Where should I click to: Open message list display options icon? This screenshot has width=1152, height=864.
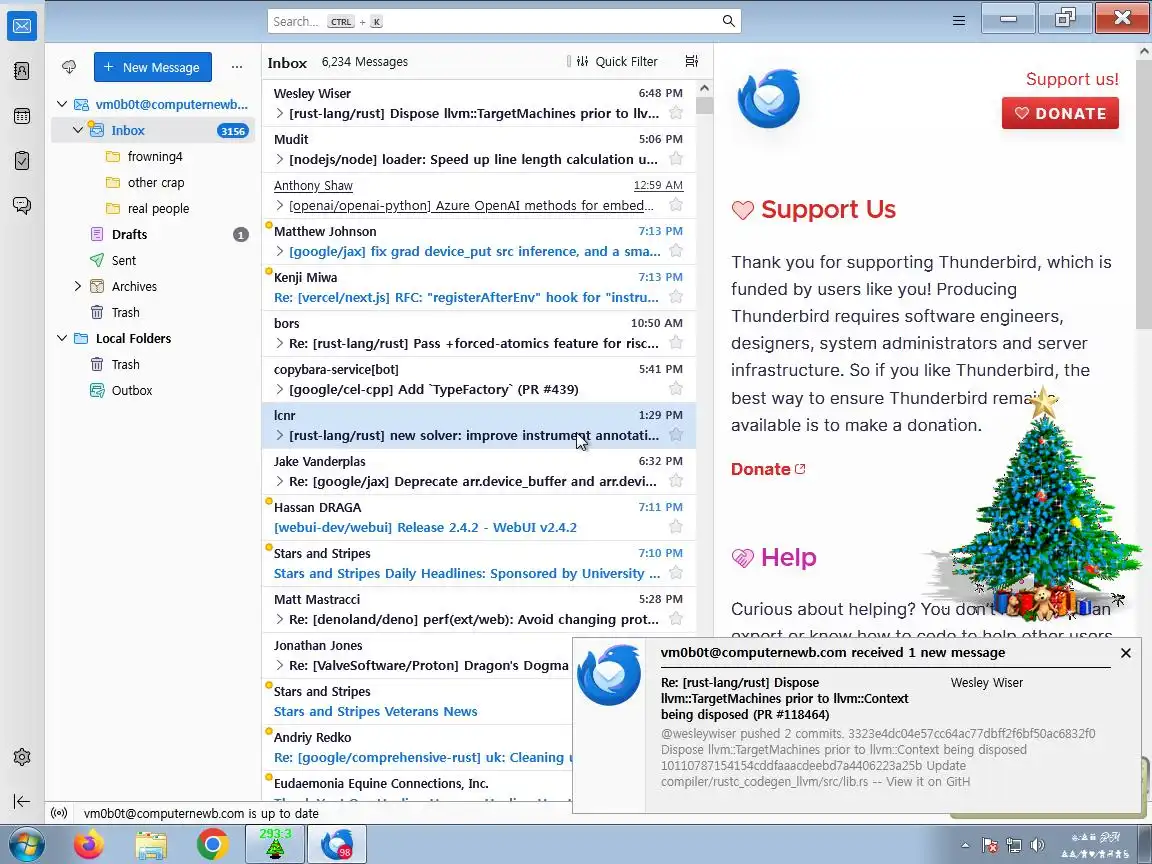(691, 61)
